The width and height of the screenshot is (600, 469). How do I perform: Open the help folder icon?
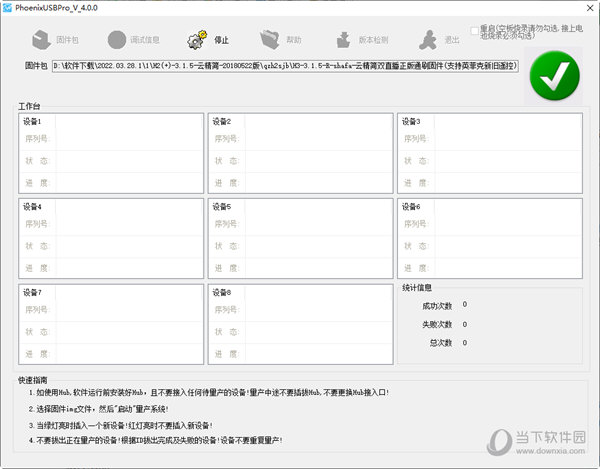click(x=269, y=40)
